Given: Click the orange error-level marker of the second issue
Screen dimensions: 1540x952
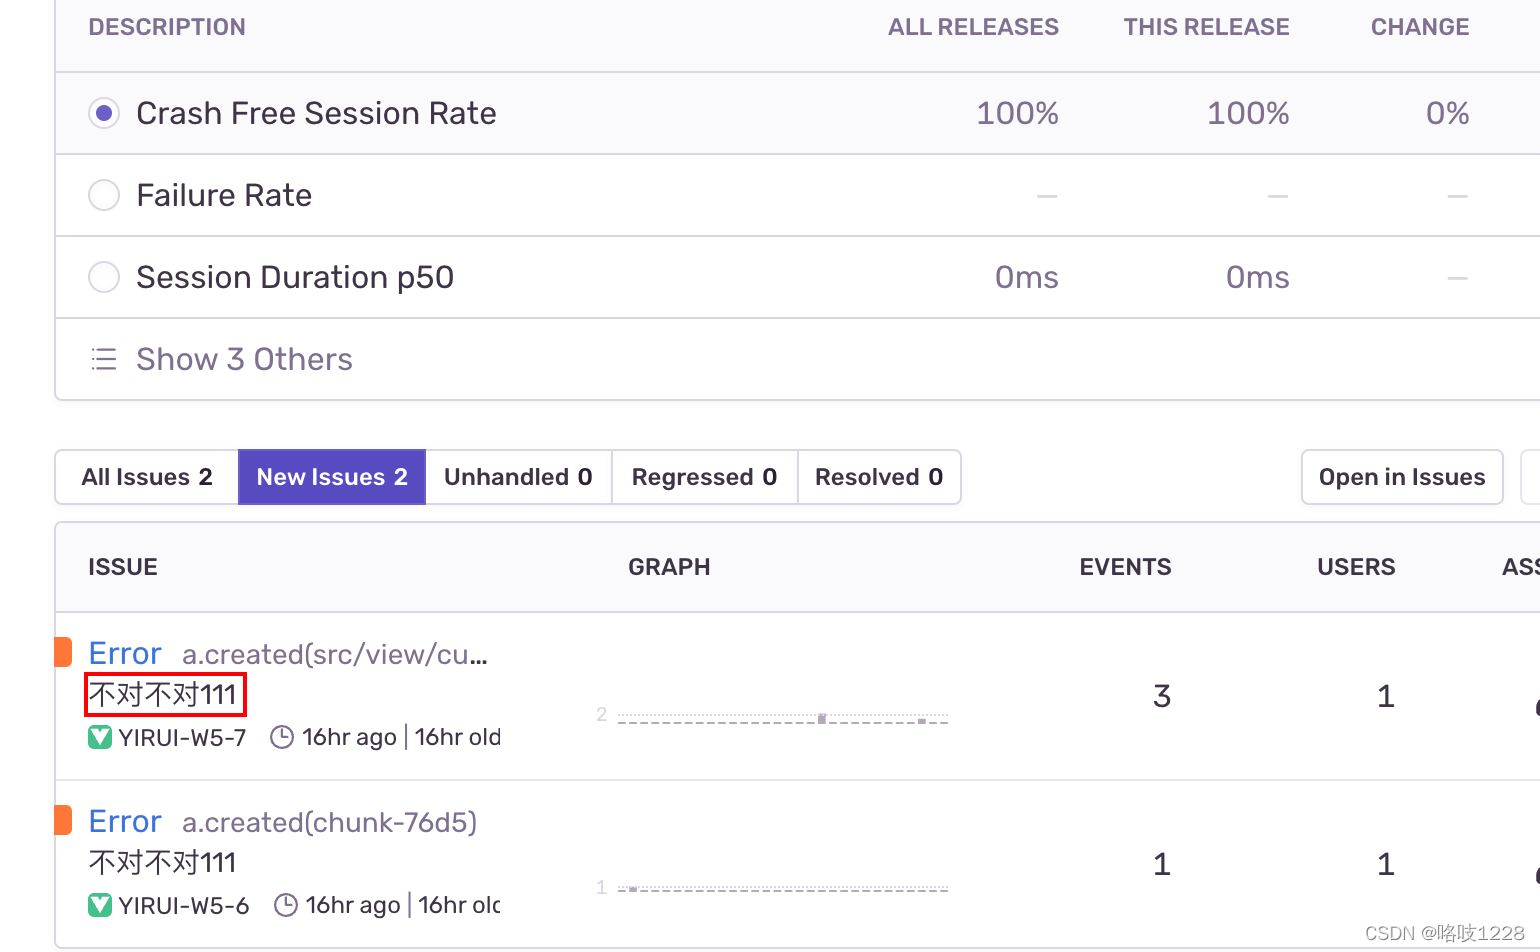Looking at the screenshot, I should (x=63, y=820).
